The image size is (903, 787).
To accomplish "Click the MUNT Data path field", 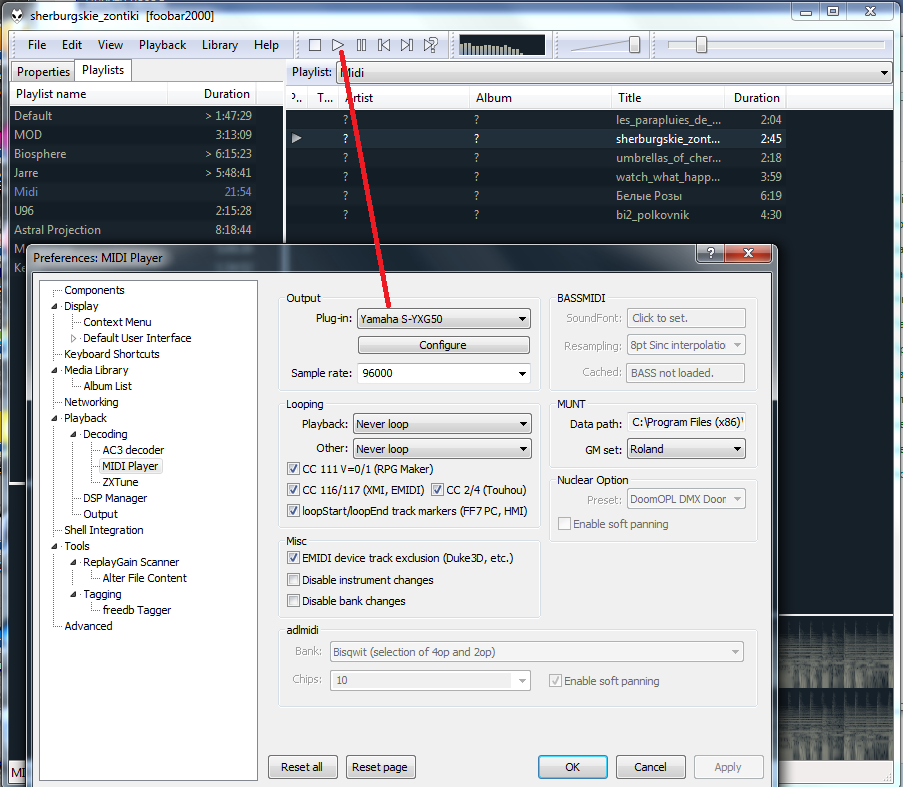I will coord(686,423).
